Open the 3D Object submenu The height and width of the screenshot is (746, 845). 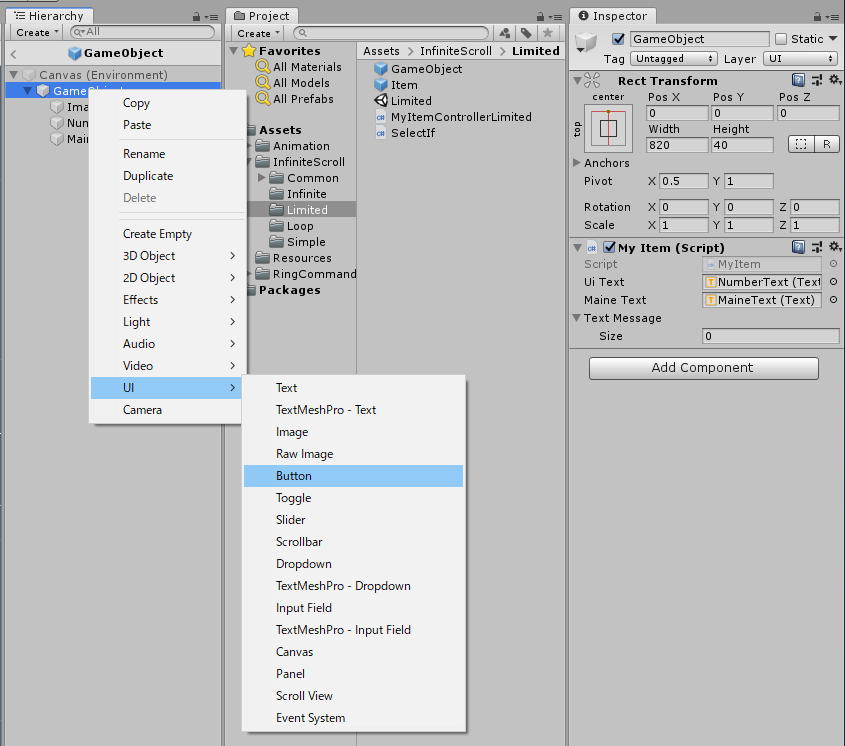[x=168, y=256]
